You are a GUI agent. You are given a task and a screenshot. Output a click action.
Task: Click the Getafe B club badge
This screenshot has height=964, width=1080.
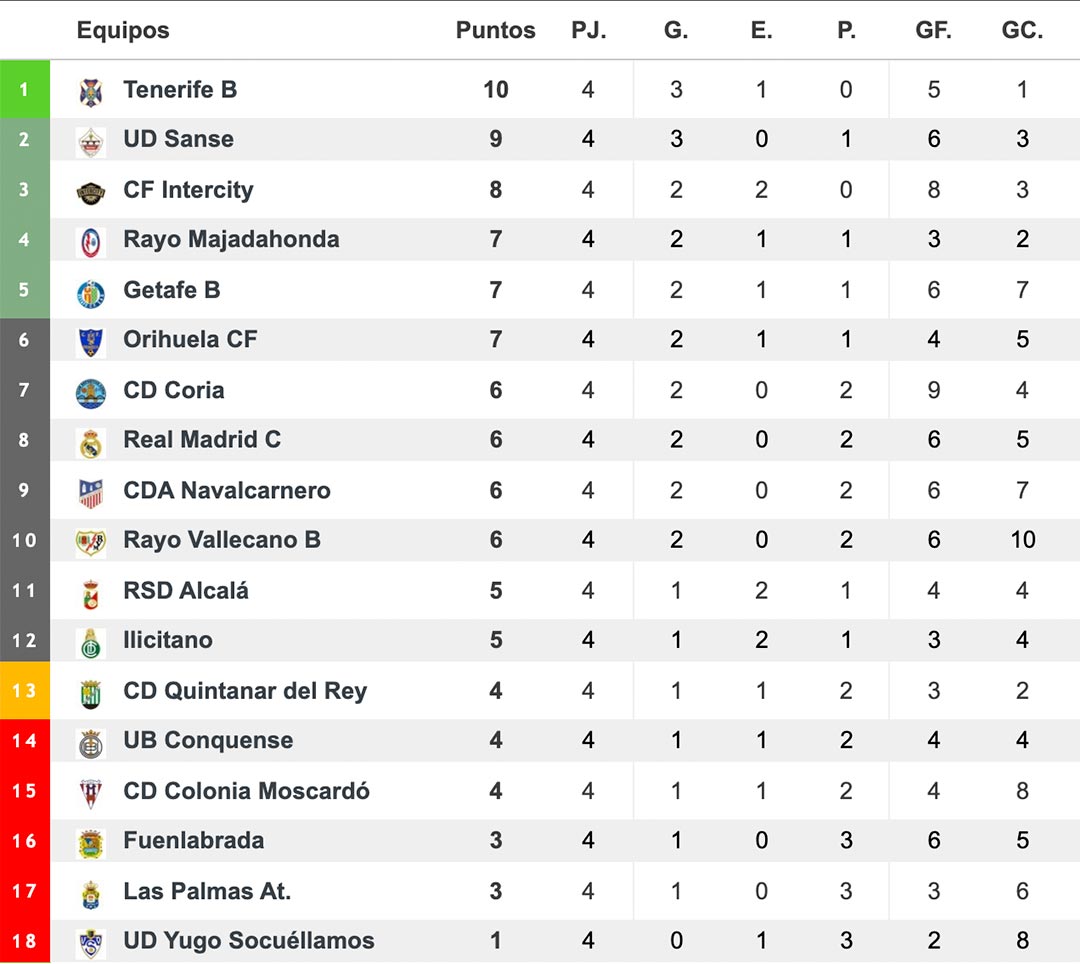click(90, 293)
